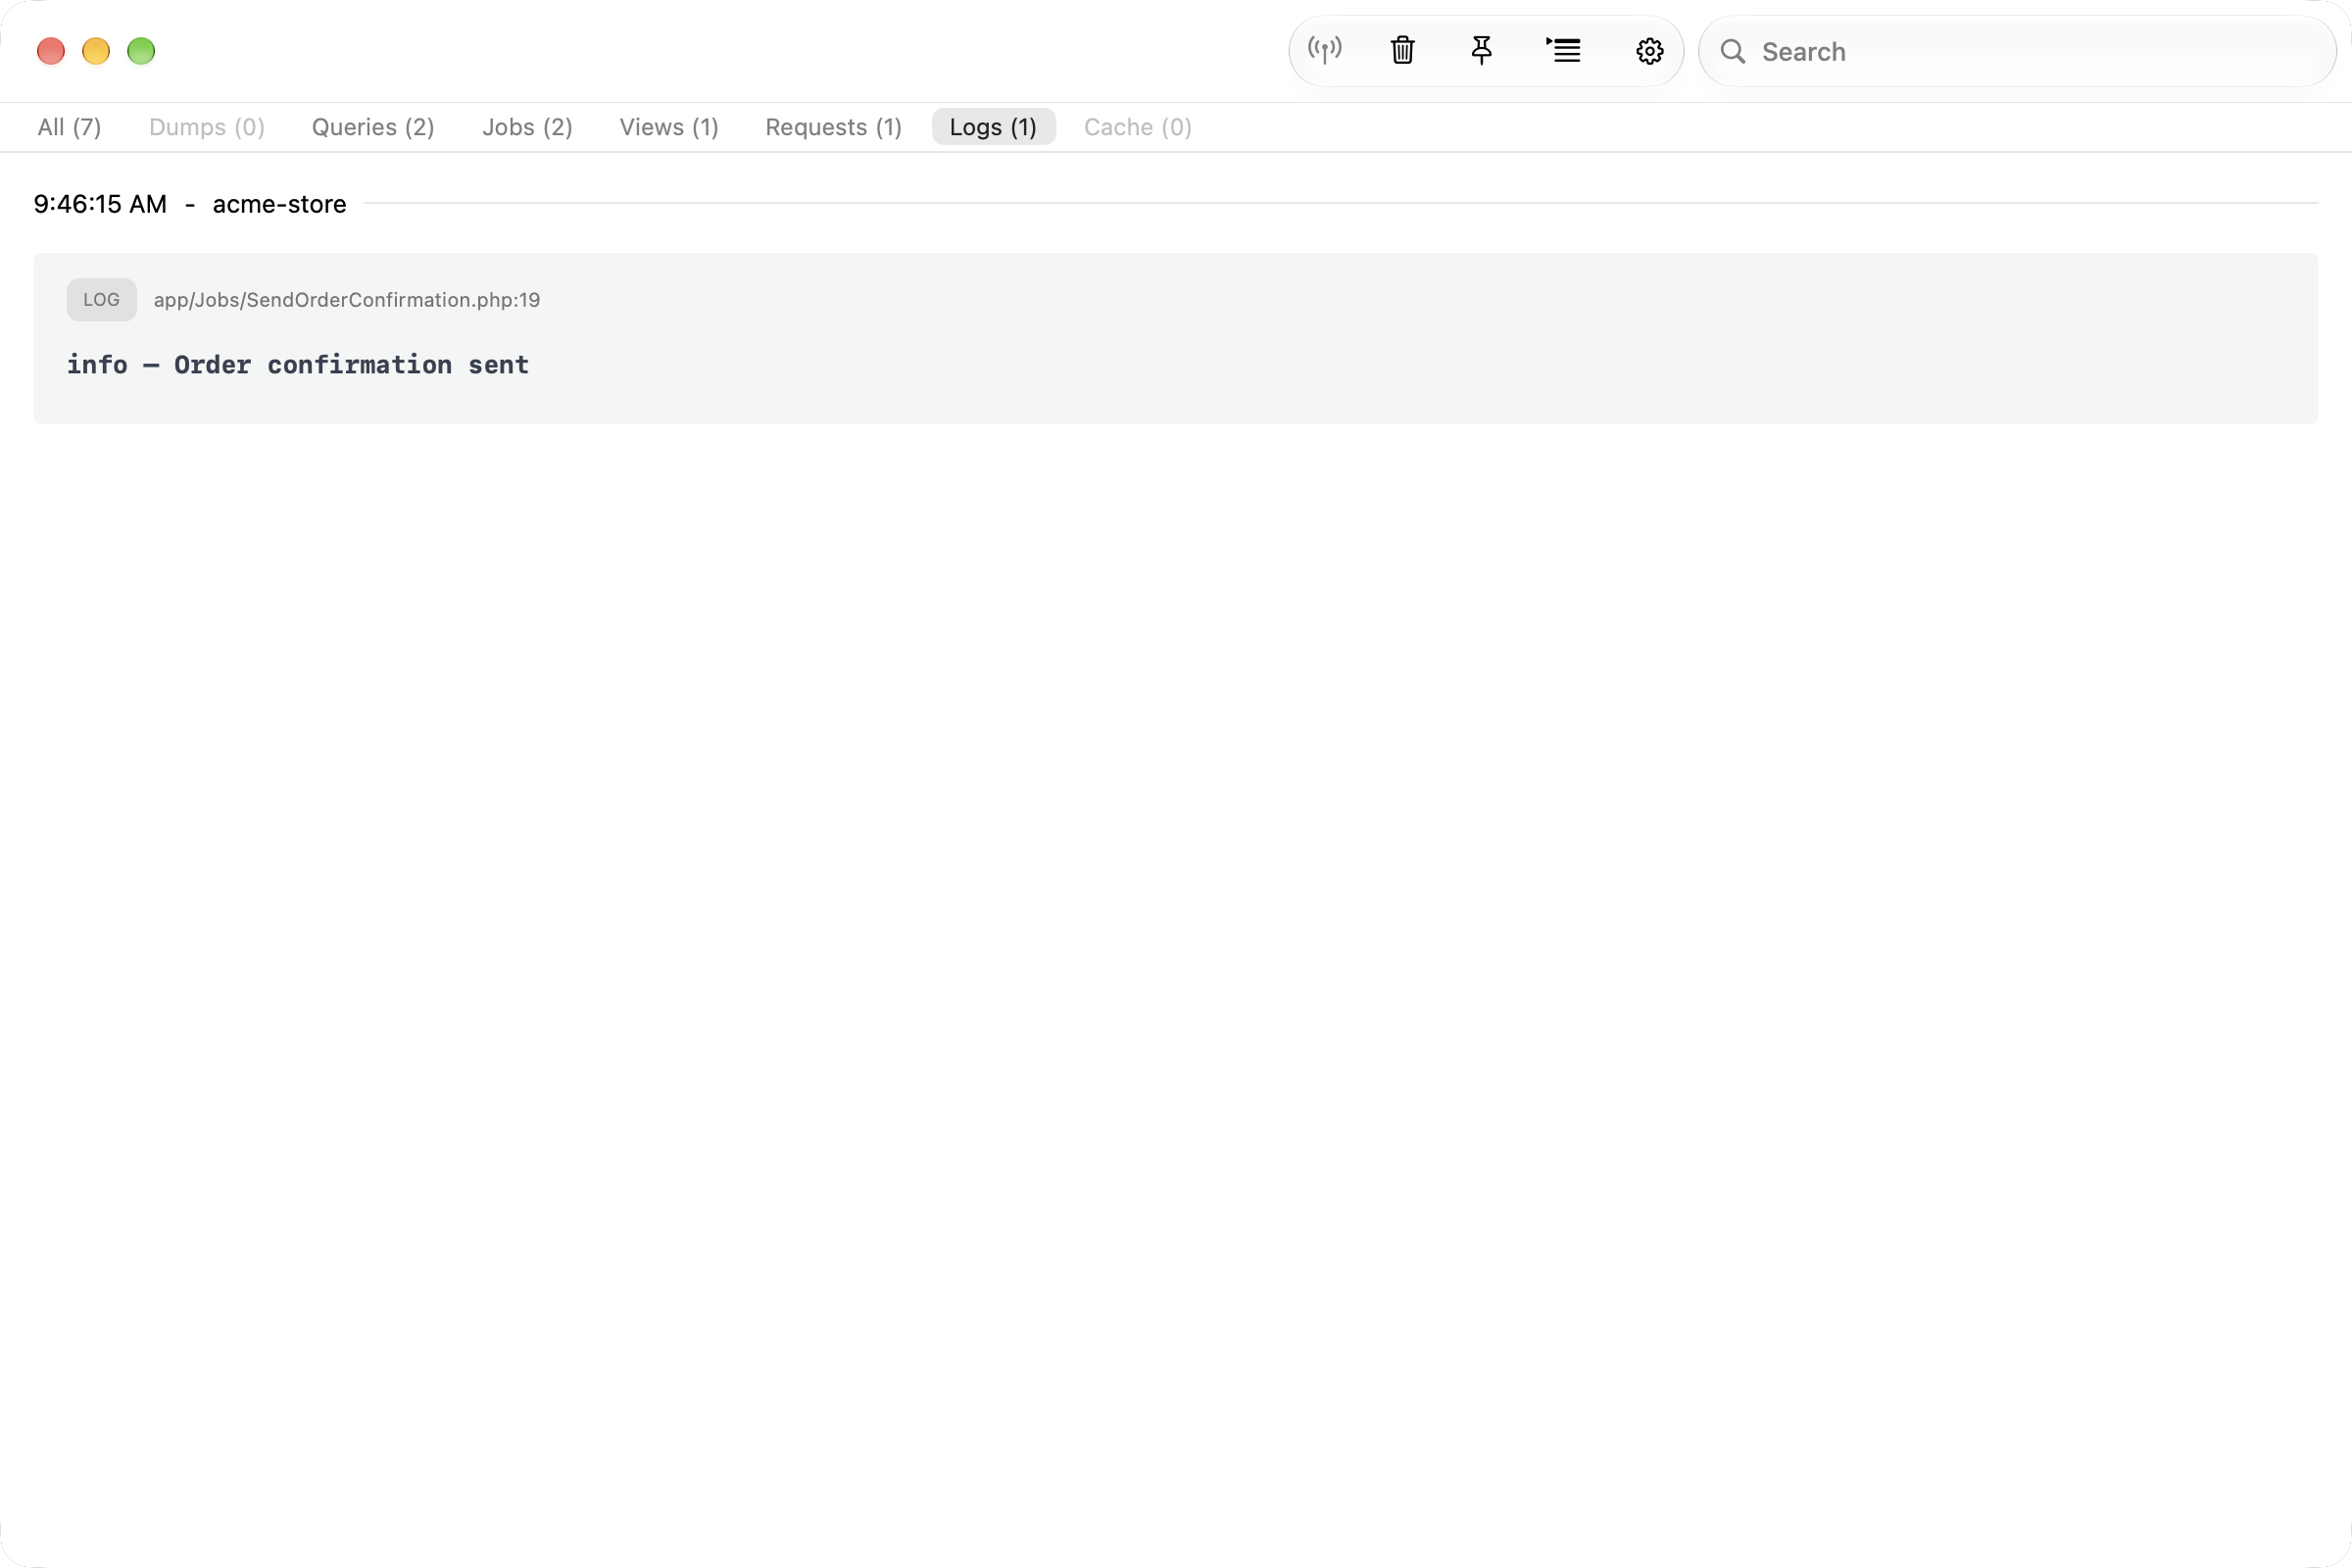
Task: Open settings via the gear icon
Action: click(1650, 51)
